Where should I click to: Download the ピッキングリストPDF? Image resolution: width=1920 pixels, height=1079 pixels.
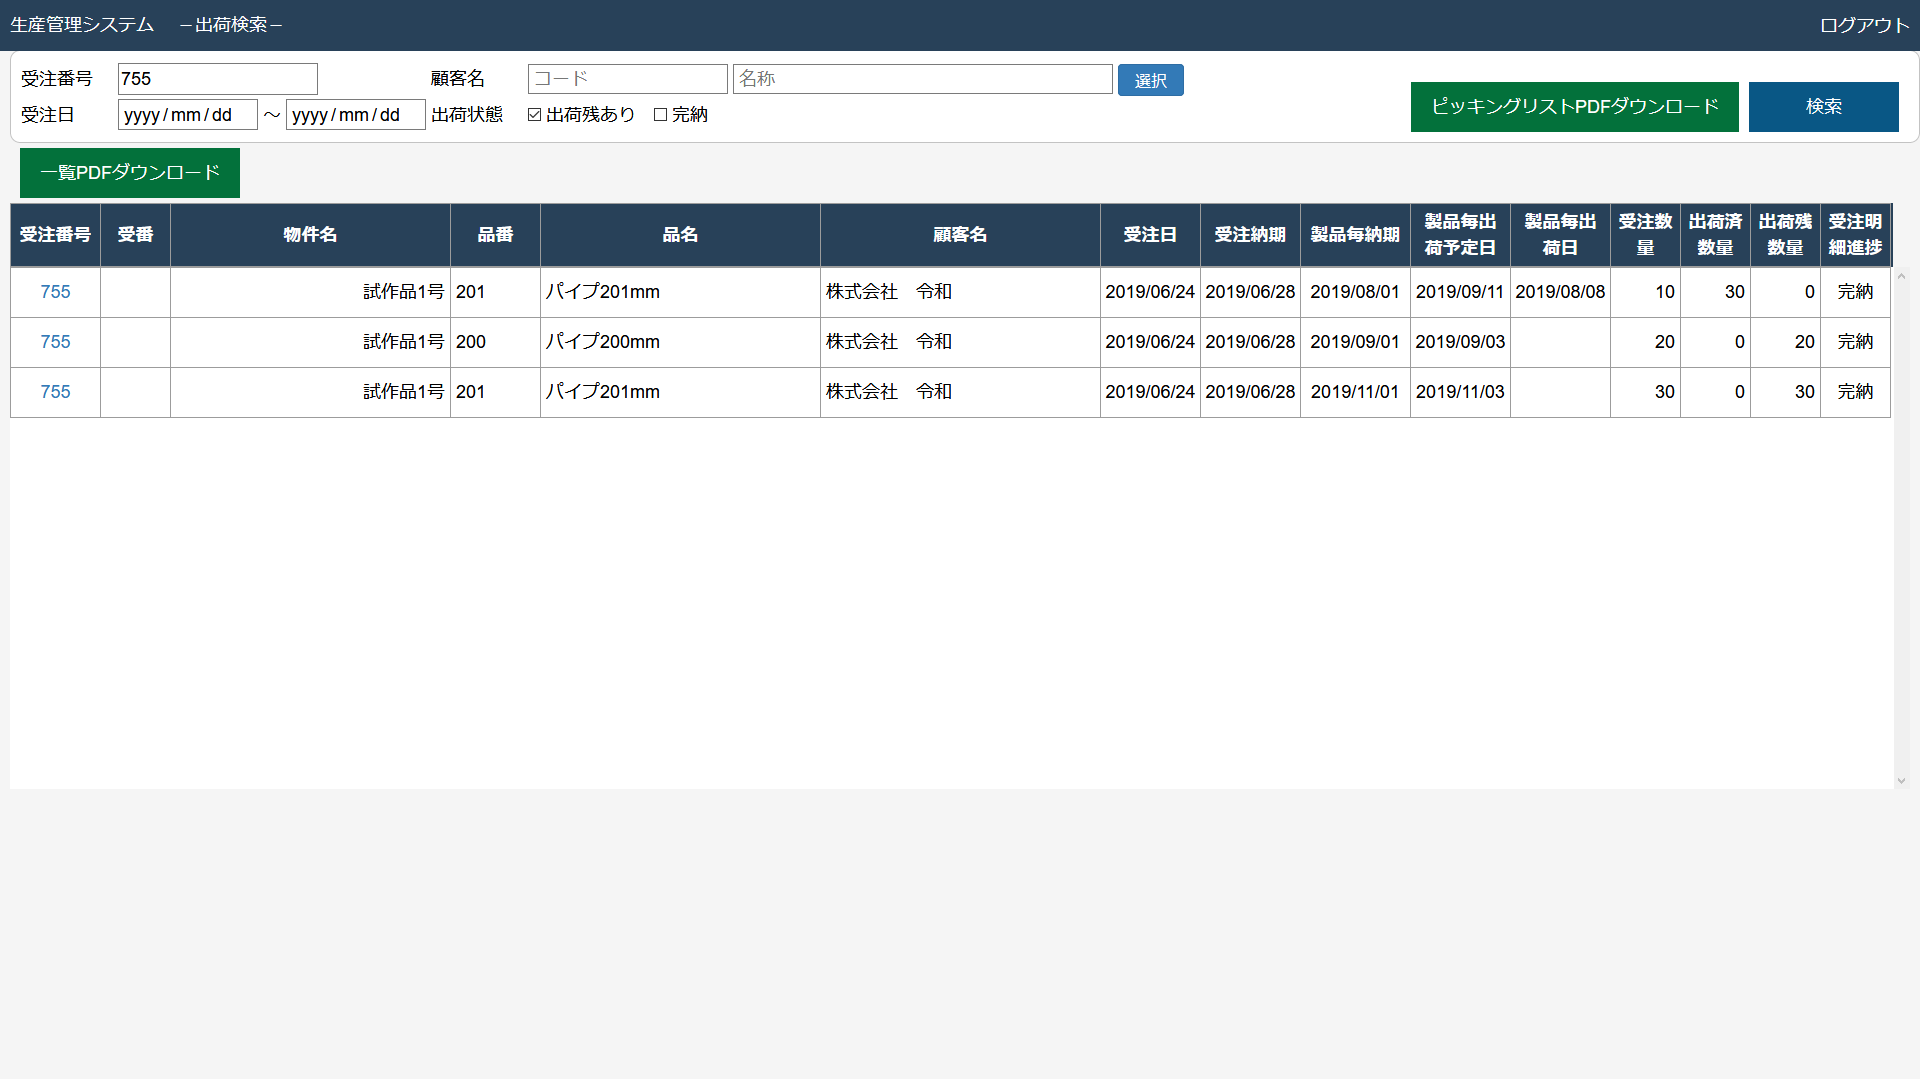(1574, 107)
